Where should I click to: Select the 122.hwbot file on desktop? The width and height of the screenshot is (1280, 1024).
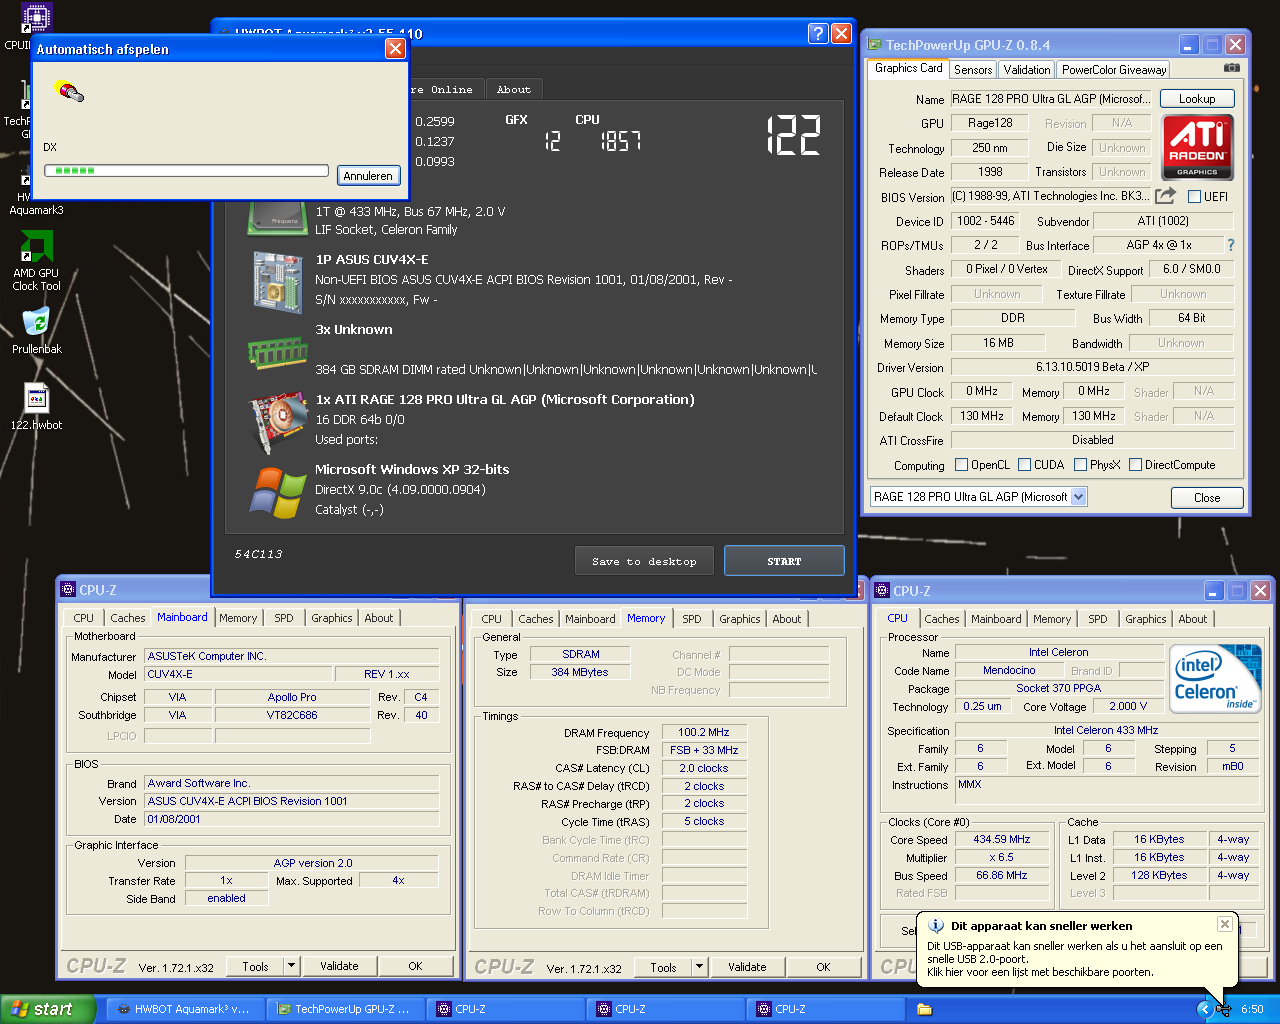tap(36, 408)
